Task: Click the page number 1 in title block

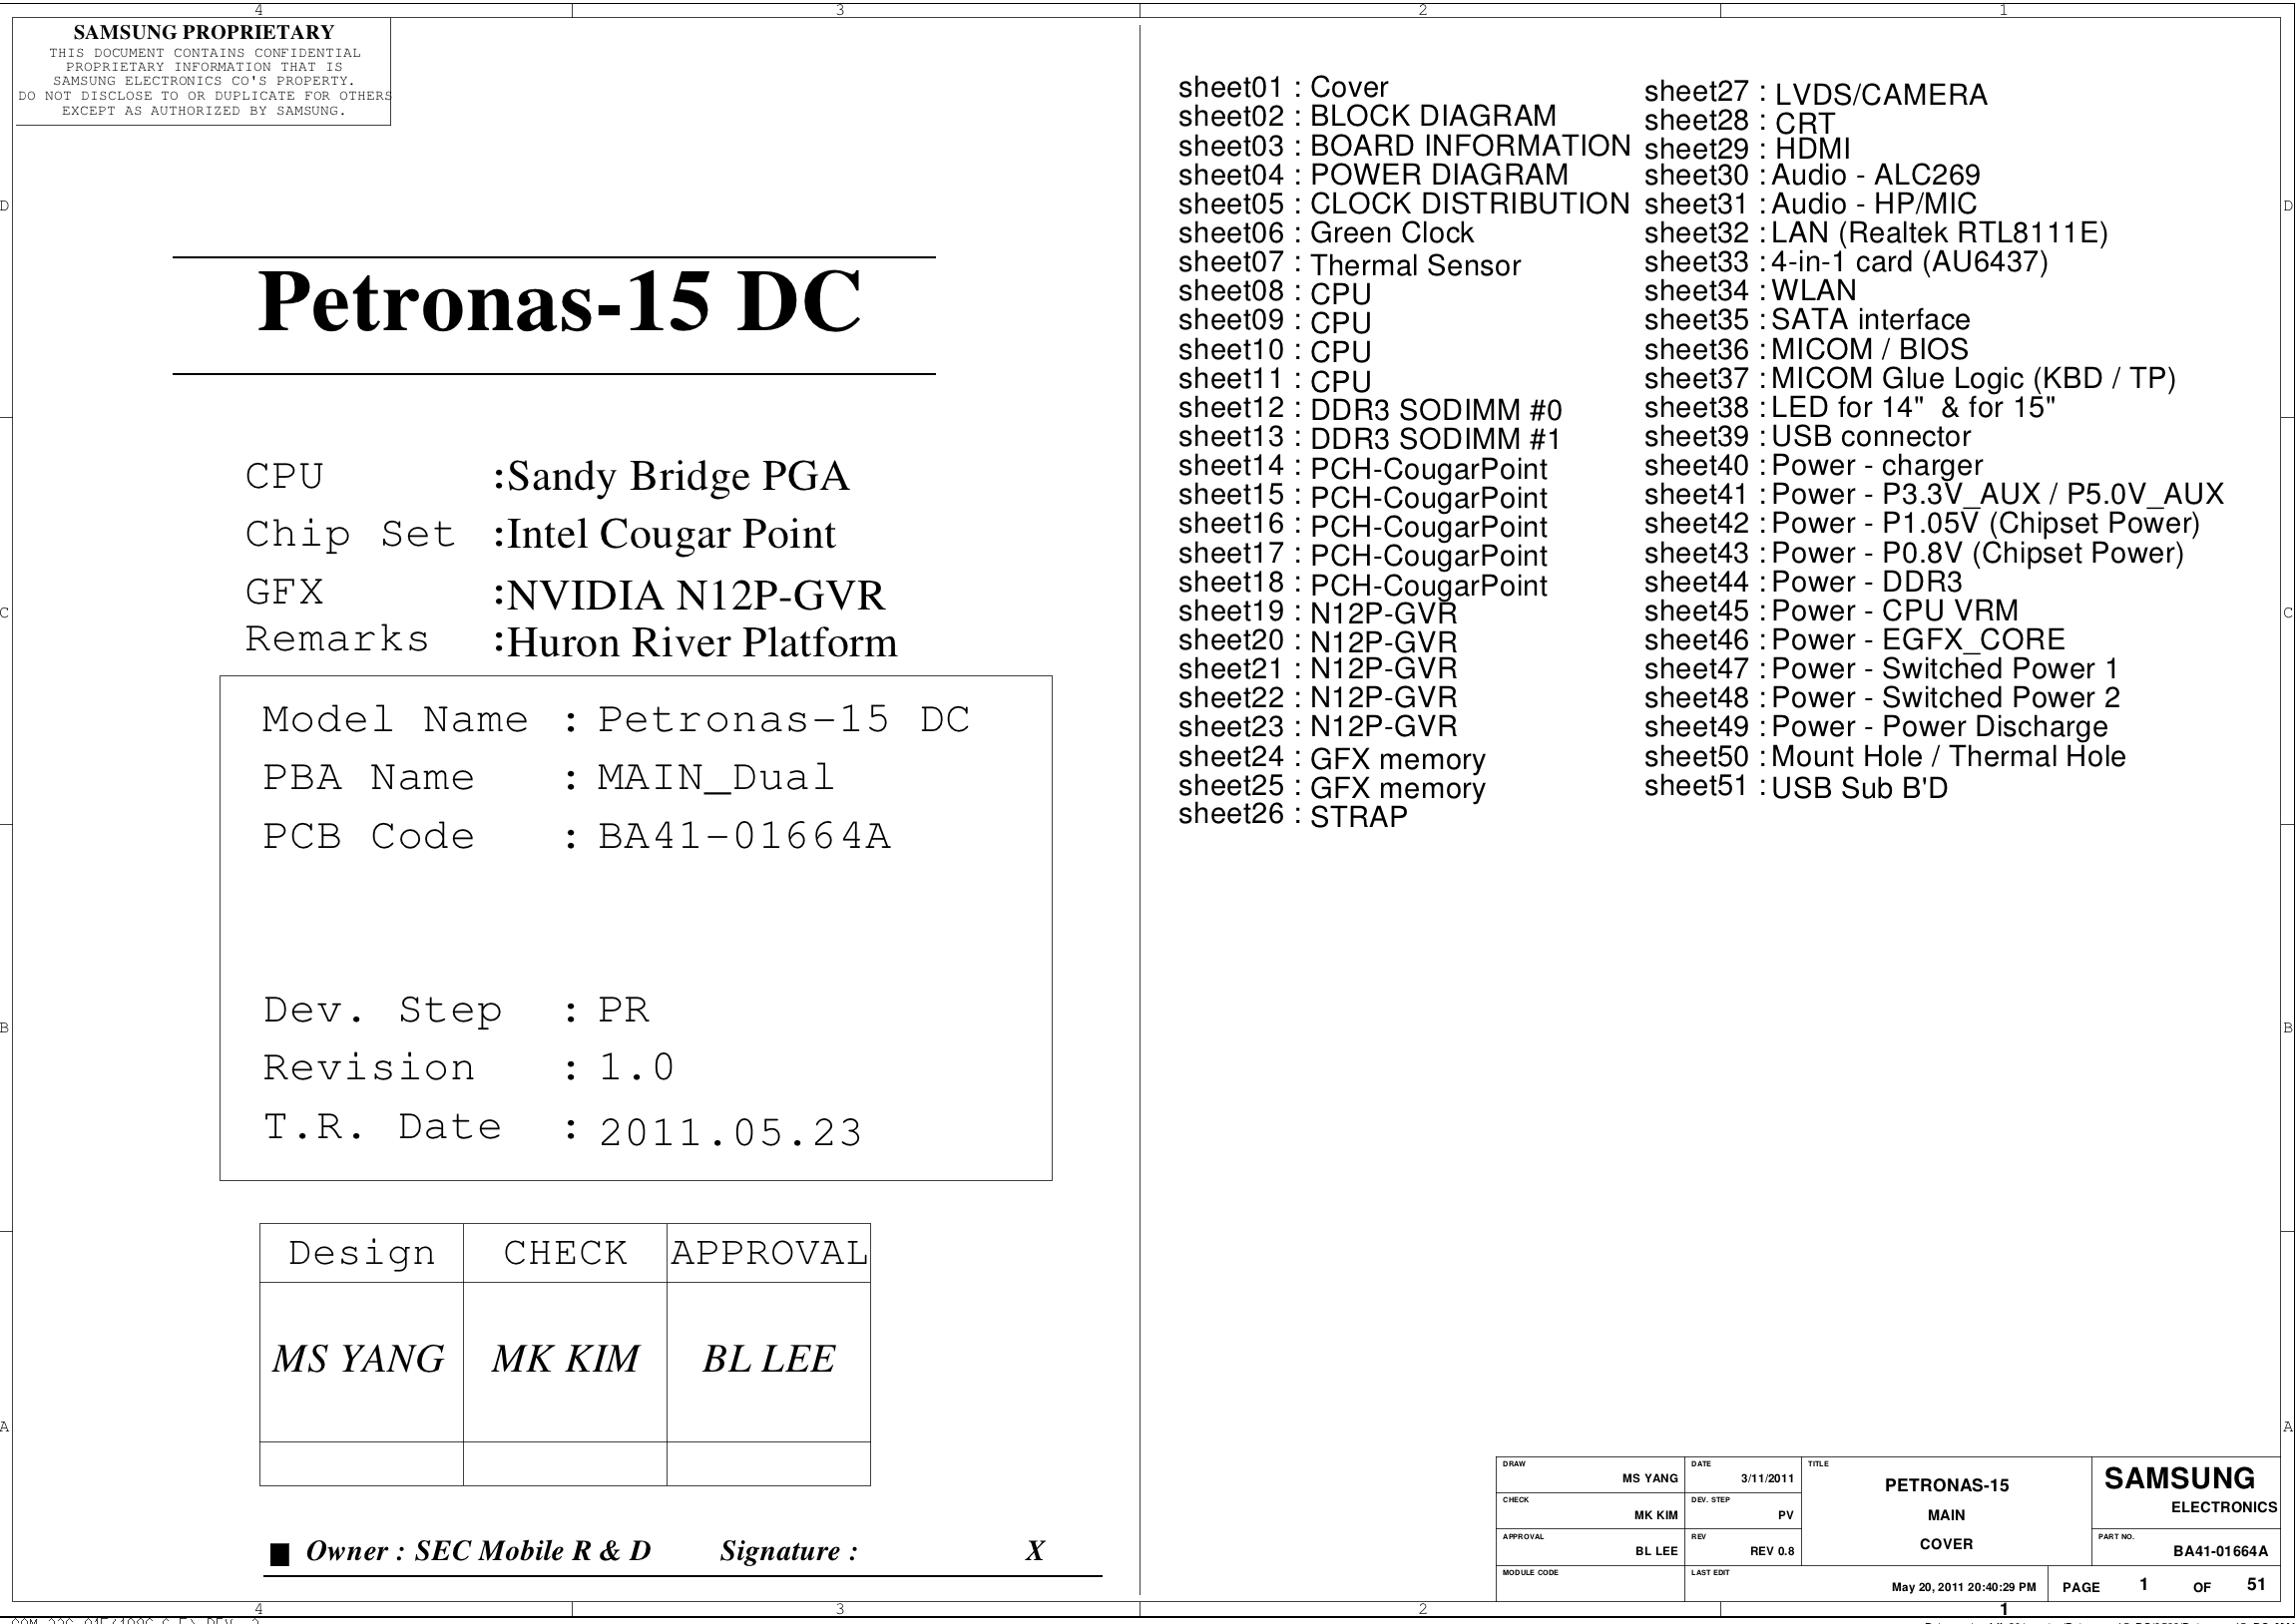Action: (x=2143, y=1584)
